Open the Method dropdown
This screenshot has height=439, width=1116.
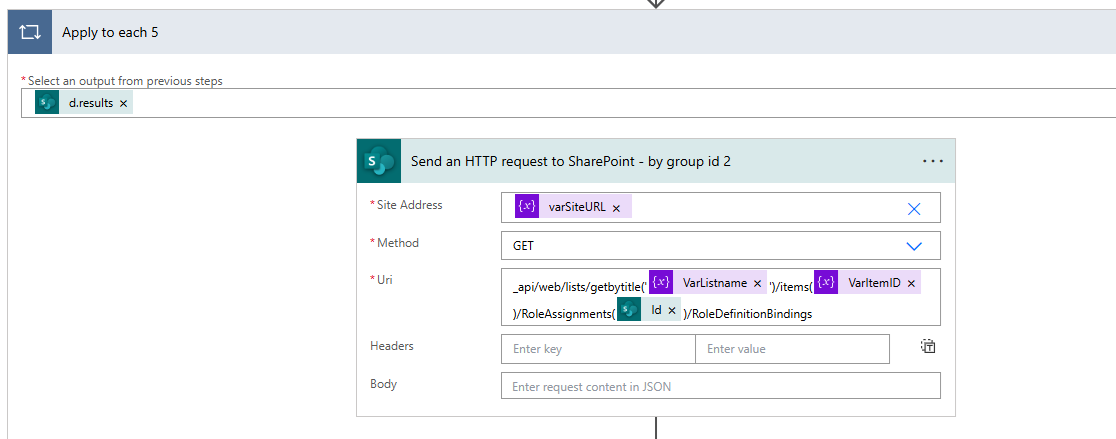click(914, 246)
